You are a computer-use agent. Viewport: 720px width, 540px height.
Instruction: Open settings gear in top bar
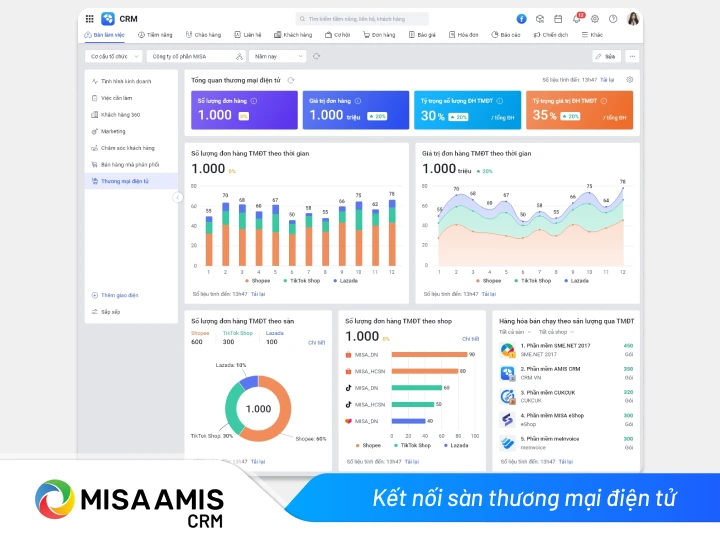pyautogui.click(x=594, y=19)
